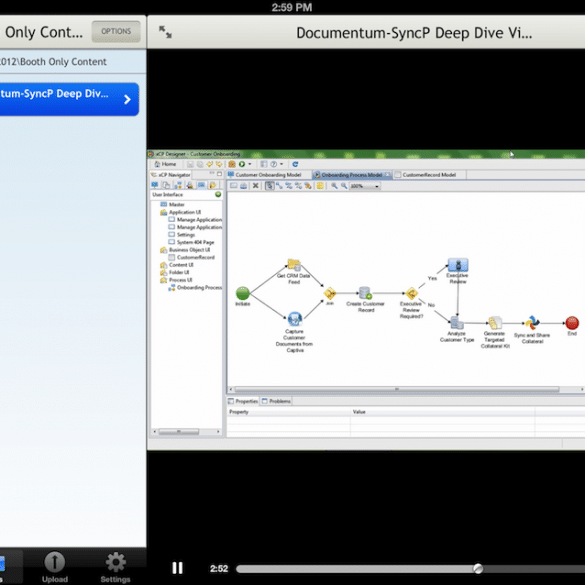Screen dimensions: 585x585
Task: Click the Join gateway node
Action: pos(330,293)
